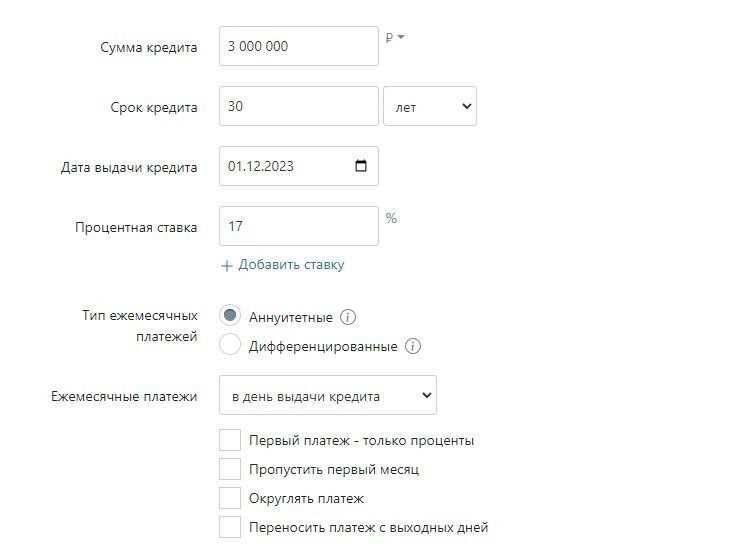Viewport: 744px width, 553px height.
Task: Enable Первый платеж - только проценты checkbox
Action: [230, 440]
